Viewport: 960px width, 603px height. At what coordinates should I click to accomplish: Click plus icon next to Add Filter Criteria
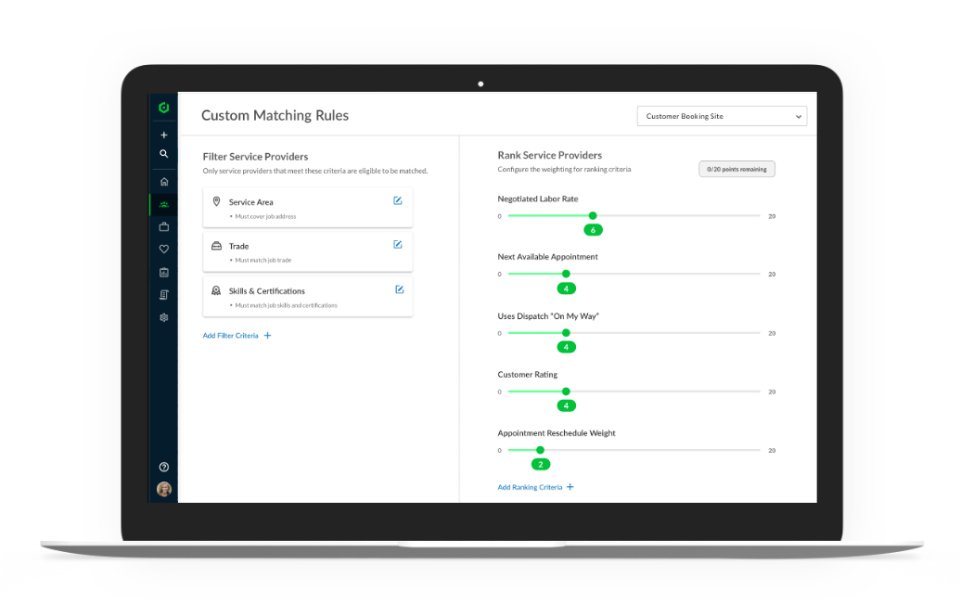pos(268,335)
